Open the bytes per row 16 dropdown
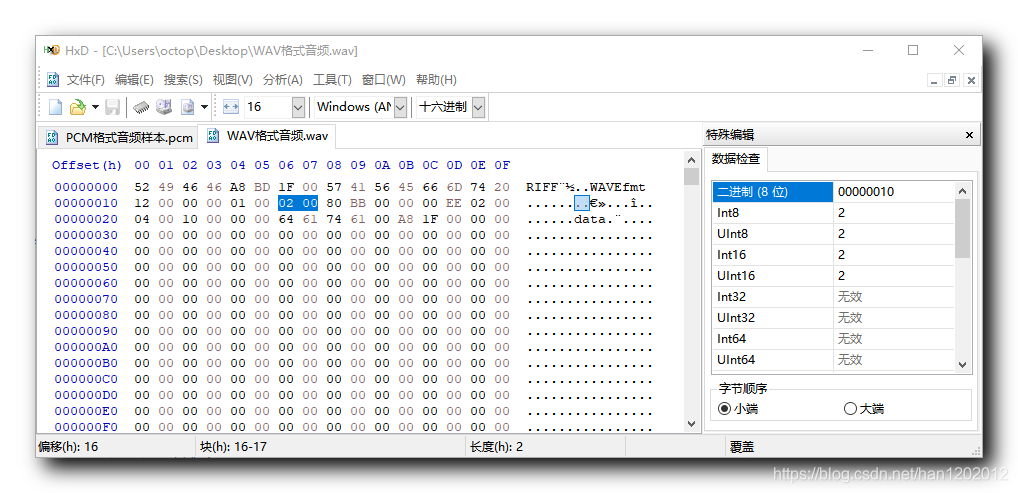The height and width of the screenshot is (493, 1018). [298, 107]
